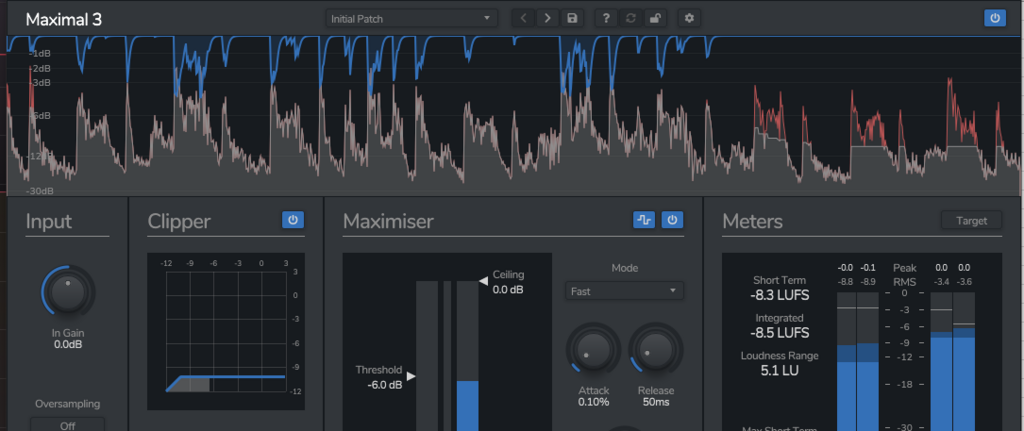Click the Ceiling slider arrow handle
The height and width of the screenshot is (431, 1024).
tap(483, 281)
